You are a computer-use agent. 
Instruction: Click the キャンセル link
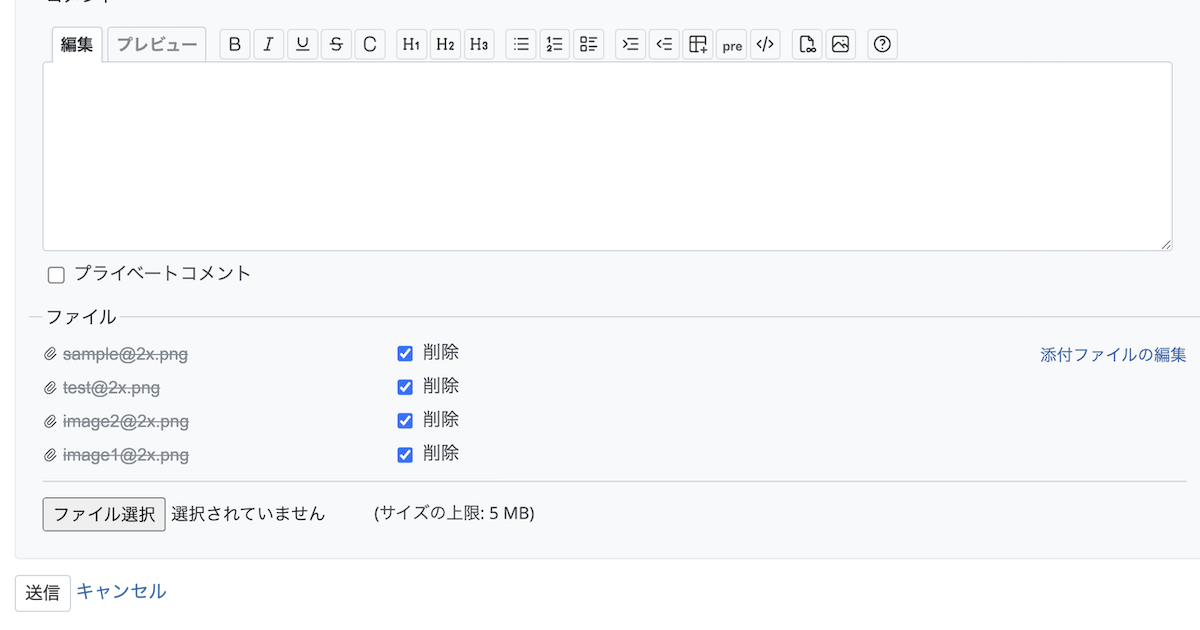coord(121,591)
